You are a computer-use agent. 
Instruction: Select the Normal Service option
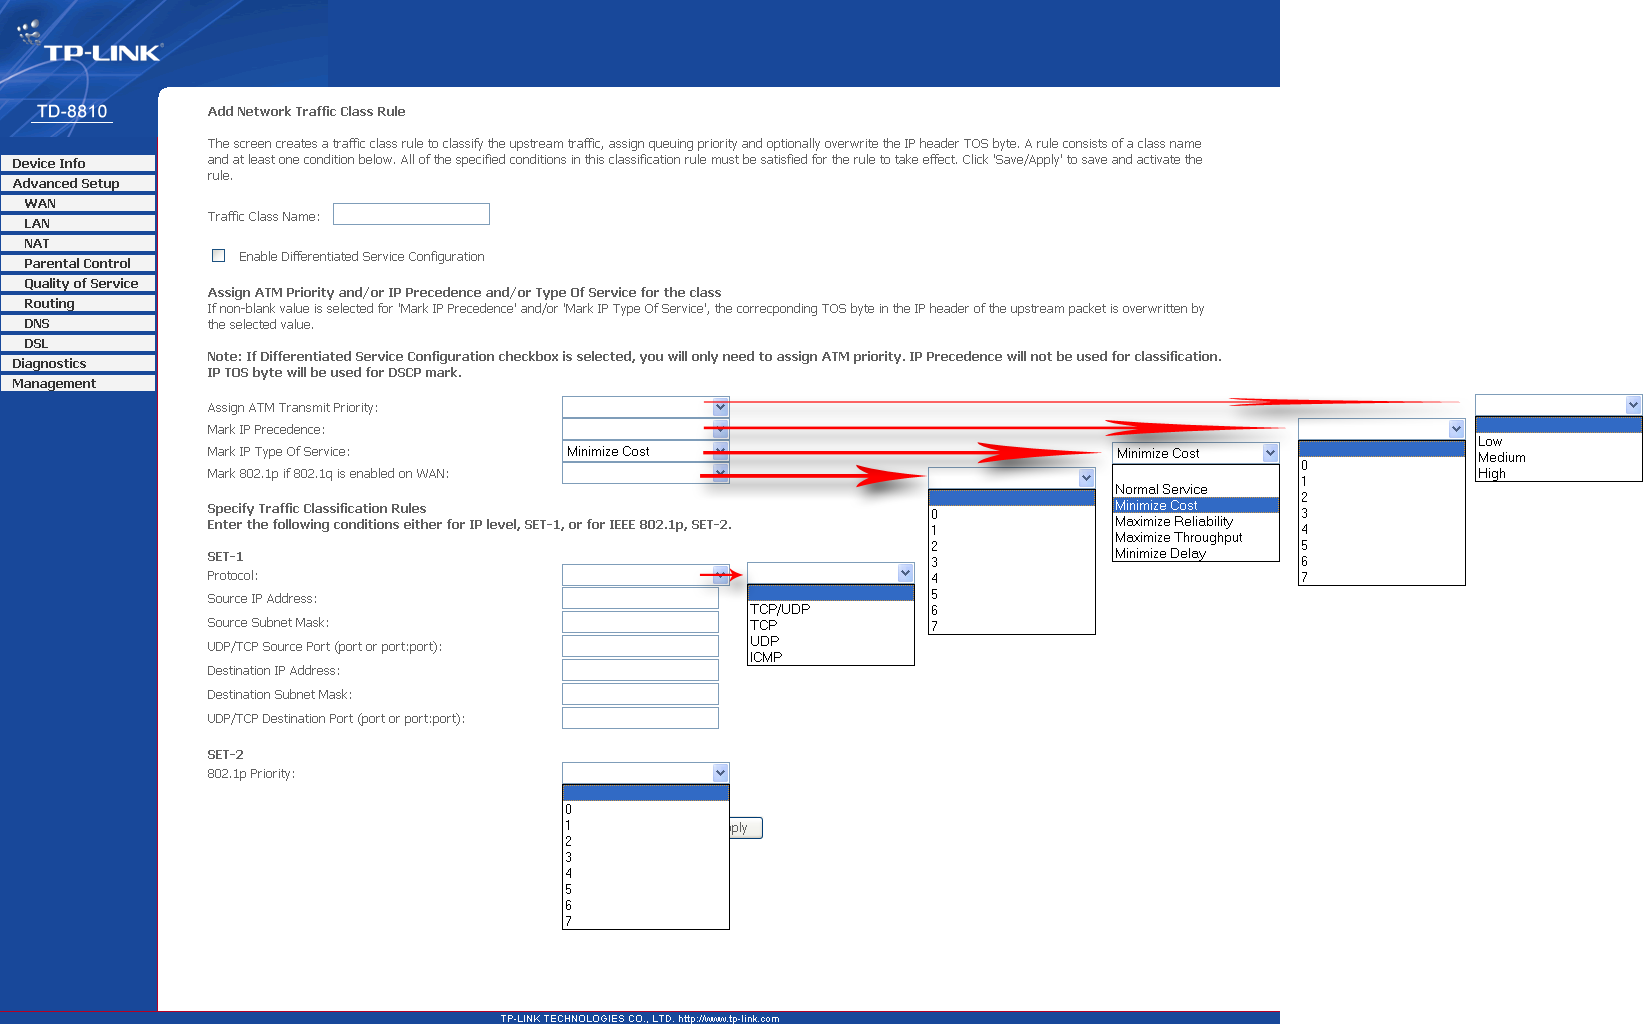(x=1195, y=489)
